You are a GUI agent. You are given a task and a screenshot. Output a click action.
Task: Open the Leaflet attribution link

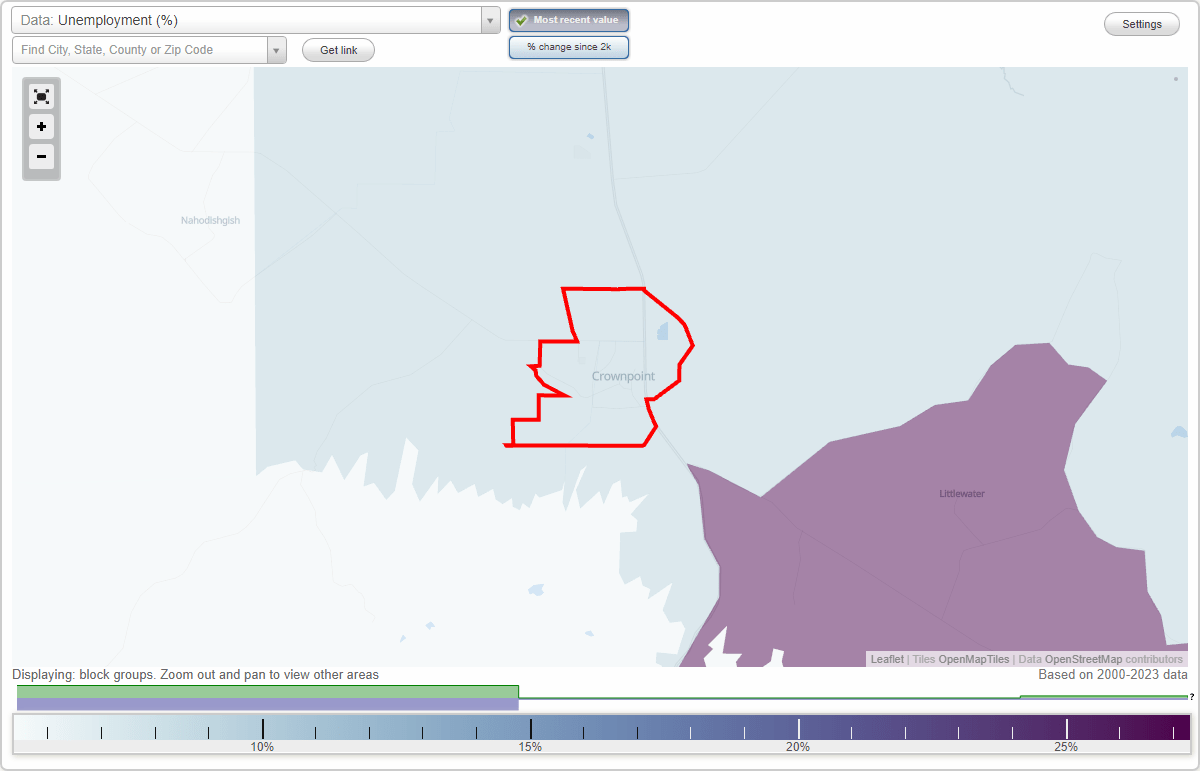887,659
